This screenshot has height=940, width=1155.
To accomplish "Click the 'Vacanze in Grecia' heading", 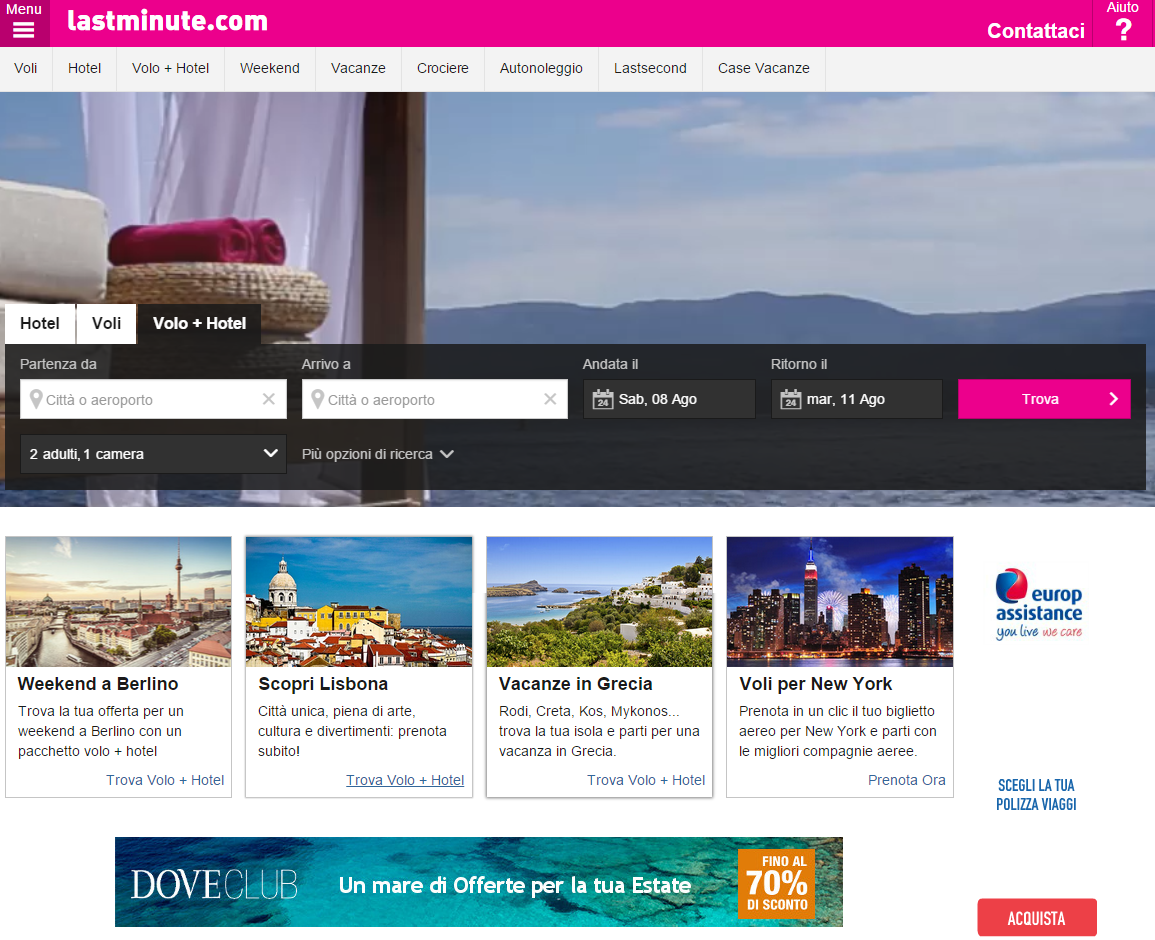I will (x=575, y=684).
